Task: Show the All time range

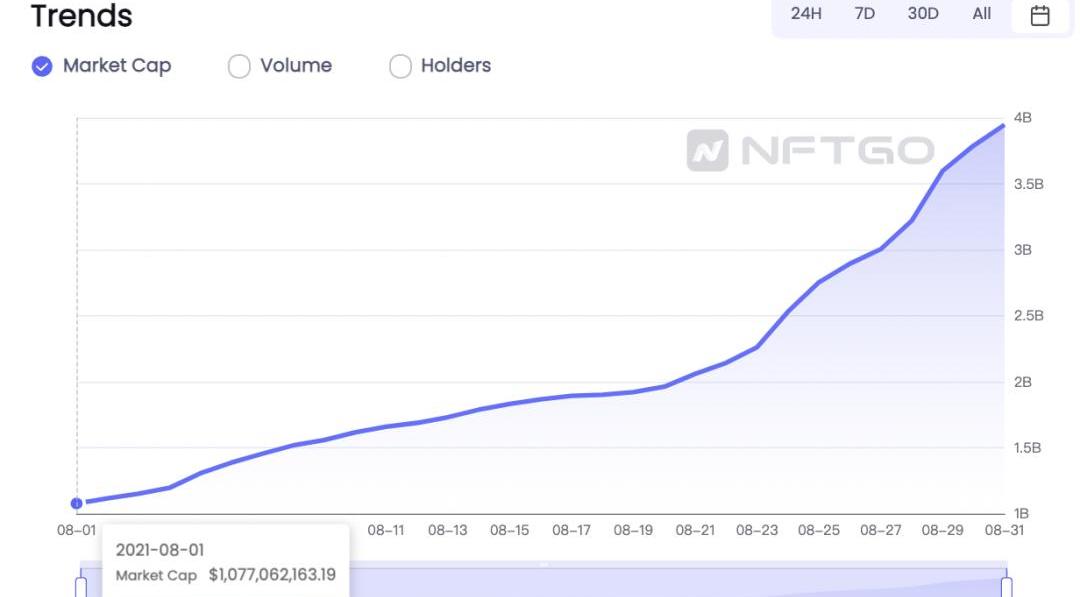Action: coord(982,14)
